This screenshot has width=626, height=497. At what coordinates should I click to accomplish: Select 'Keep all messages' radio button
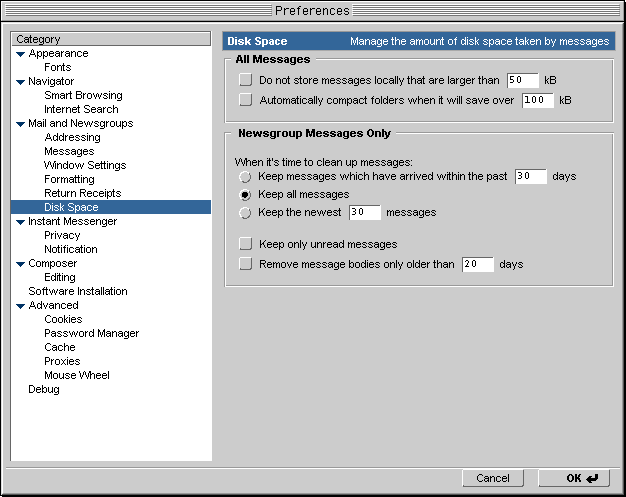245,195
